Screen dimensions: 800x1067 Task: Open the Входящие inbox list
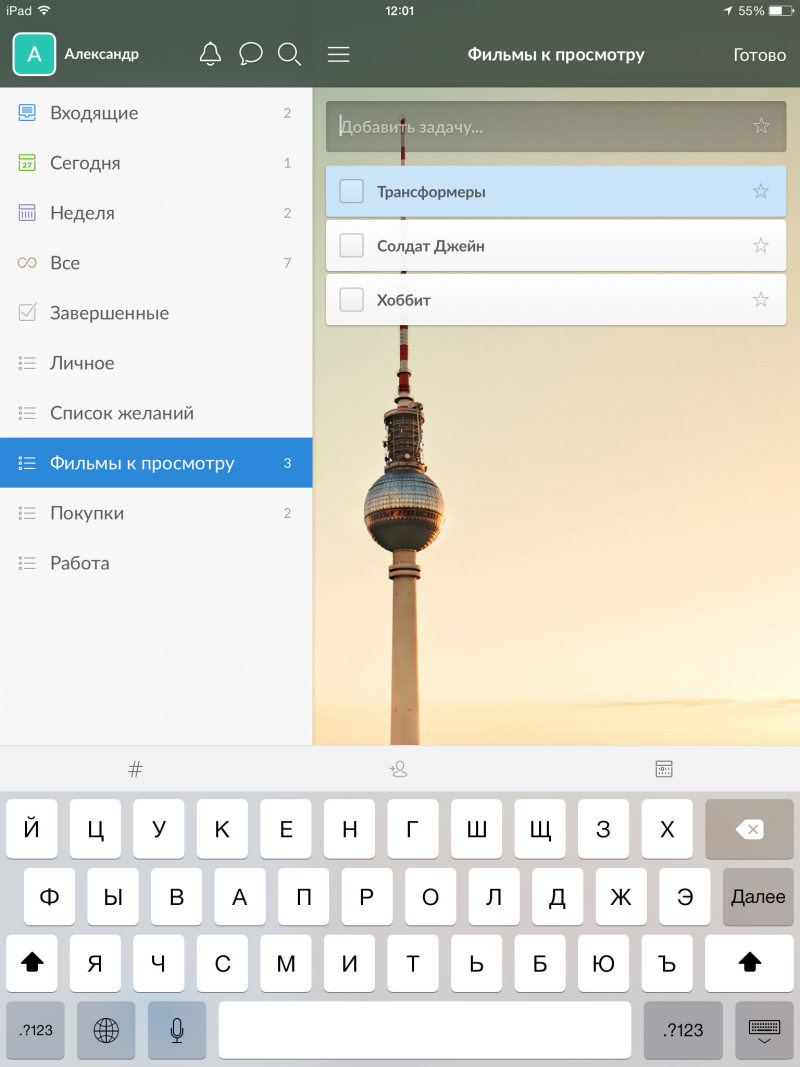click(x=95, y=113)
